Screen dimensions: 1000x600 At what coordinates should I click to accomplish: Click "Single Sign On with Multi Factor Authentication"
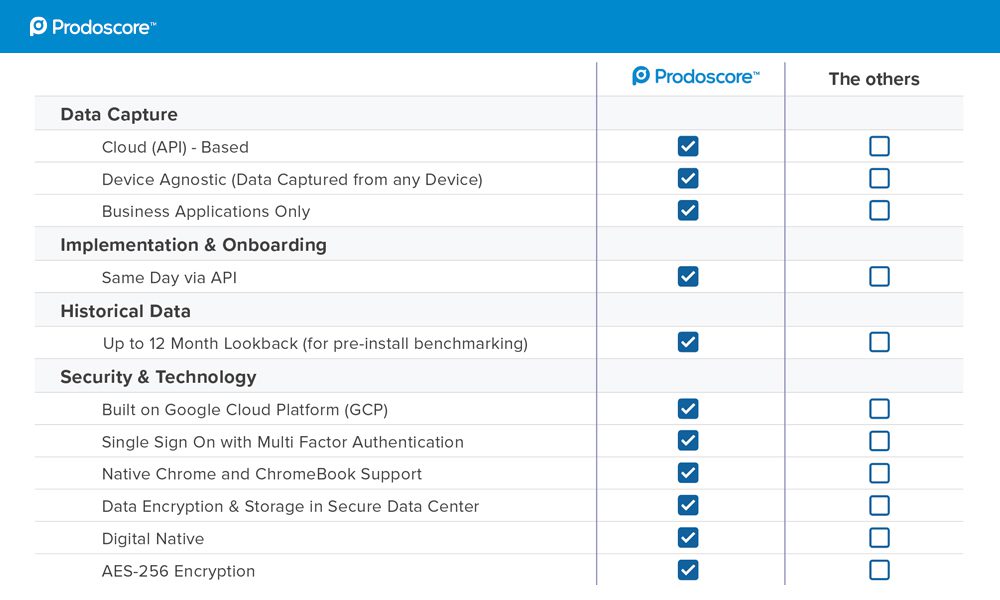click(283, 442)
